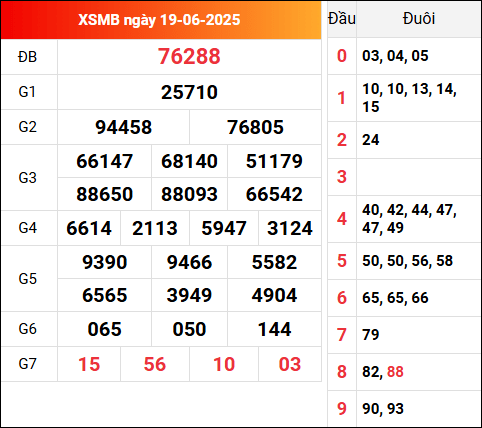
Task: Select G5 number 9466
Action: coord(189,262)
